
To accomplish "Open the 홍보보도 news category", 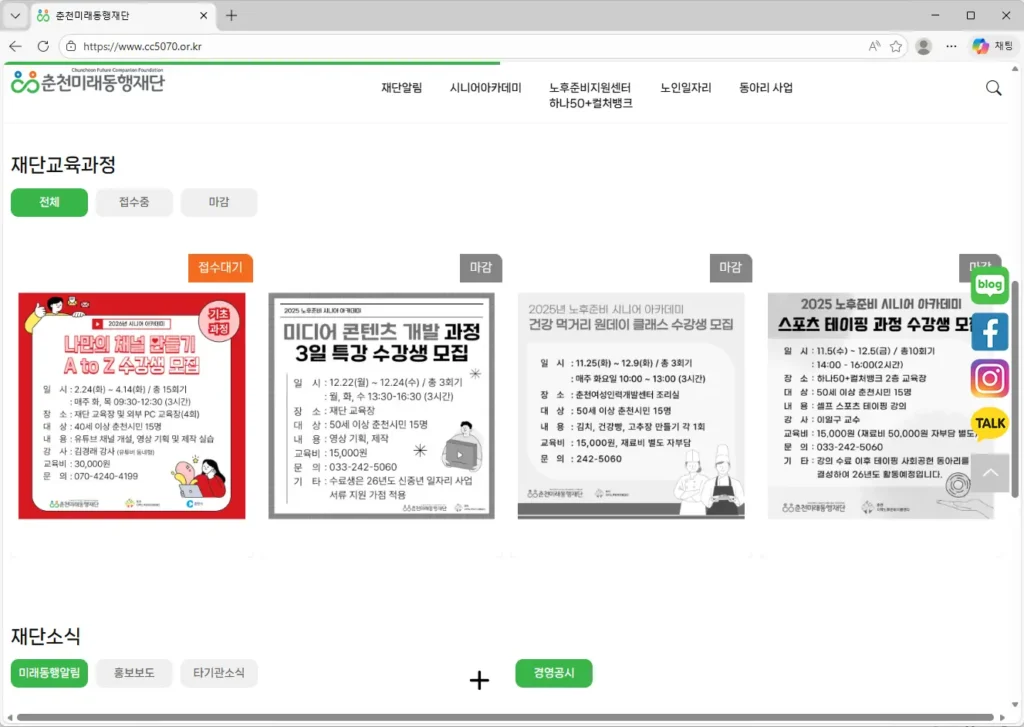I will coord(134,673).
